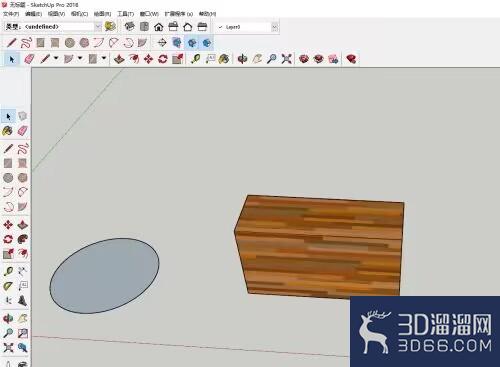Screen dimensions: 500x367
Task: Expand Arc tool dropdown arrow in Getting Started toolbar
Action: pos(80,58)
